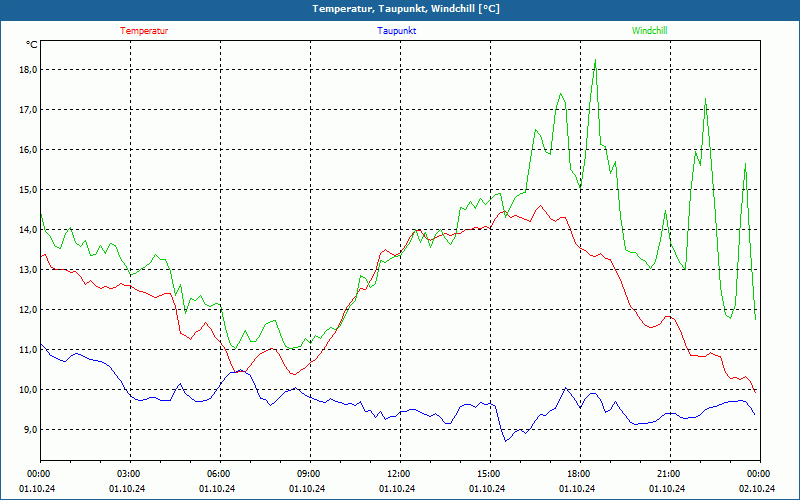Screen dimensions: 800x500
Task: Click the 13,0 y-axis value
Action: 30,270
